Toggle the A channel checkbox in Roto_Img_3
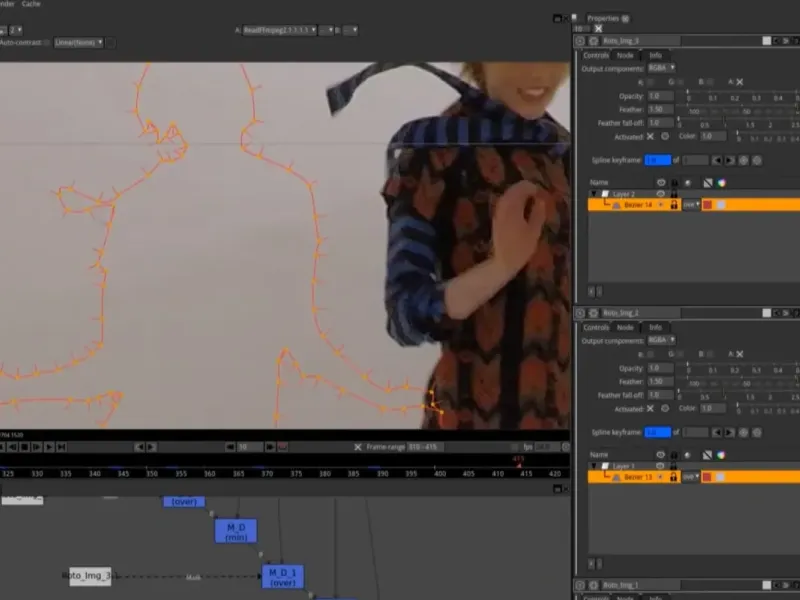 (740, 82)
